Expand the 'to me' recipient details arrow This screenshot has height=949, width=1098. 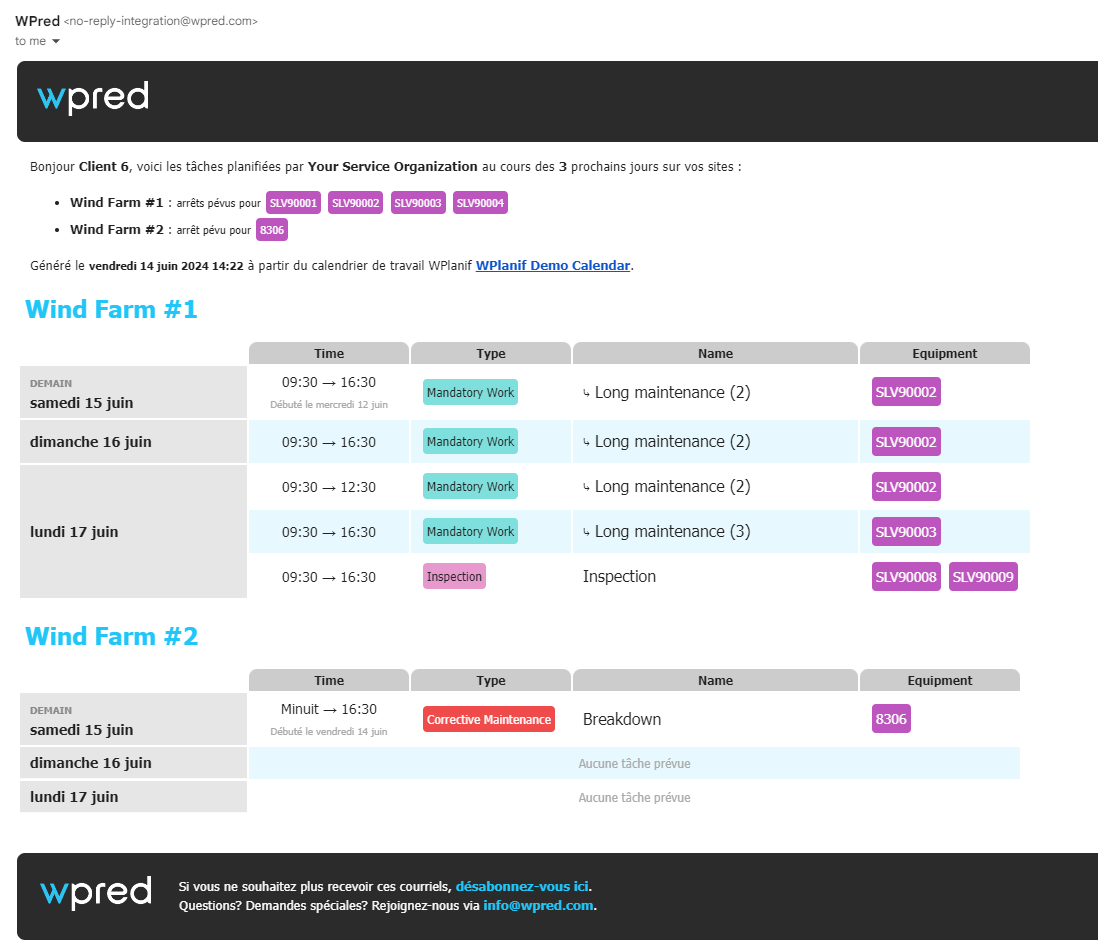point(56,41)
